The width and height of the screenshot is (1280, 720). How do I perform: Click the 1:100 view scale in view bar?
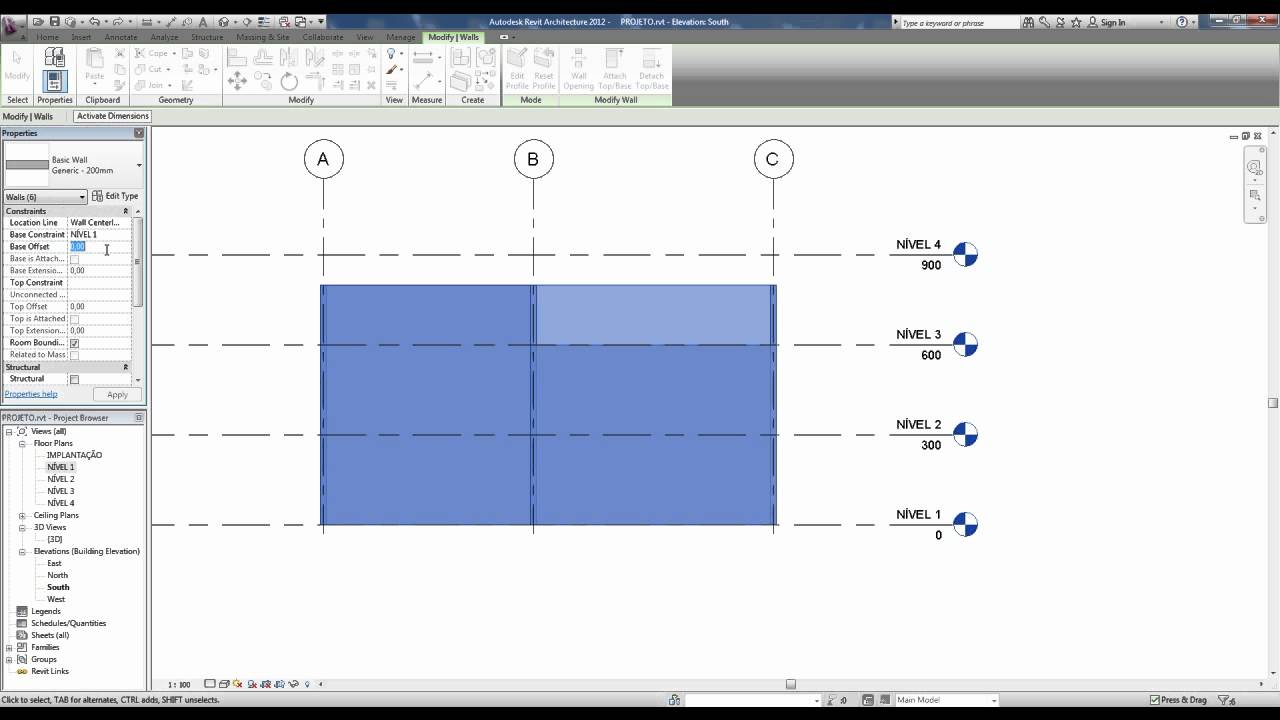(x=179, y=684)
